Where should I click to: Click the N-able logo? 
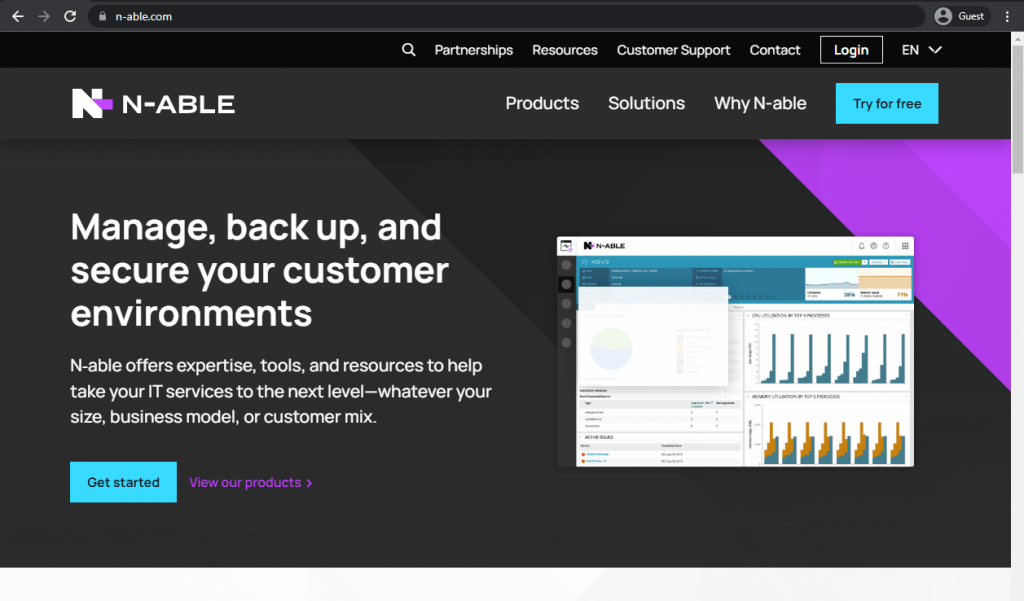coord(153,103)
